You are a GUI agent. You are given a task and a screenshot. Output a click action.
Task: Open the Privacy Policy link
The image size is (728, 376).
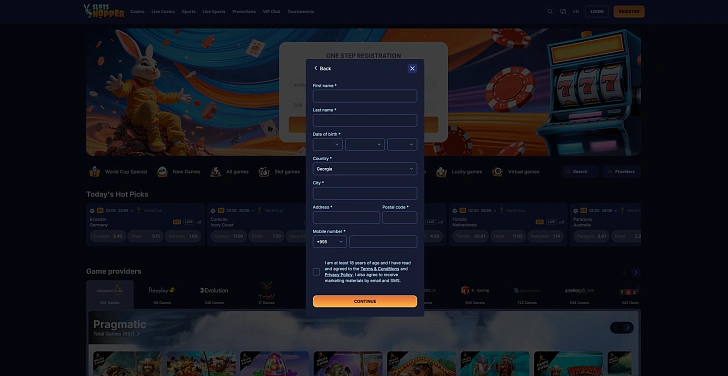tap(338, 275)
